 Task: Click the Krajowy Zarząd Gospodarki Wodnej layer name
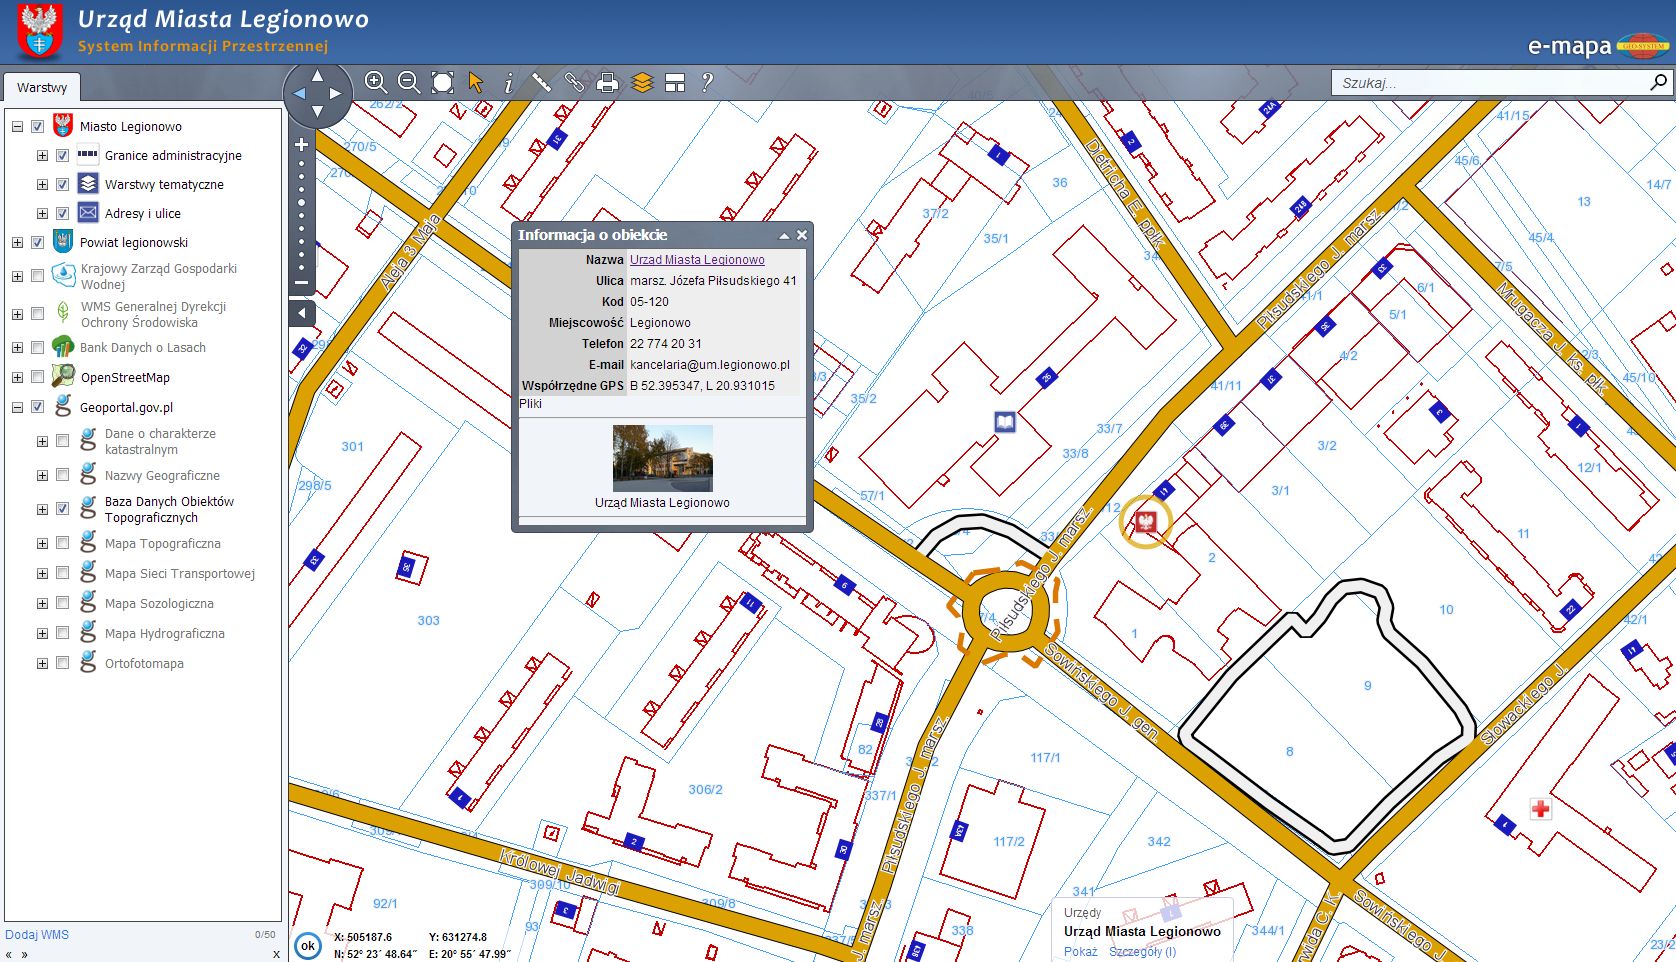tap(159, 277)
